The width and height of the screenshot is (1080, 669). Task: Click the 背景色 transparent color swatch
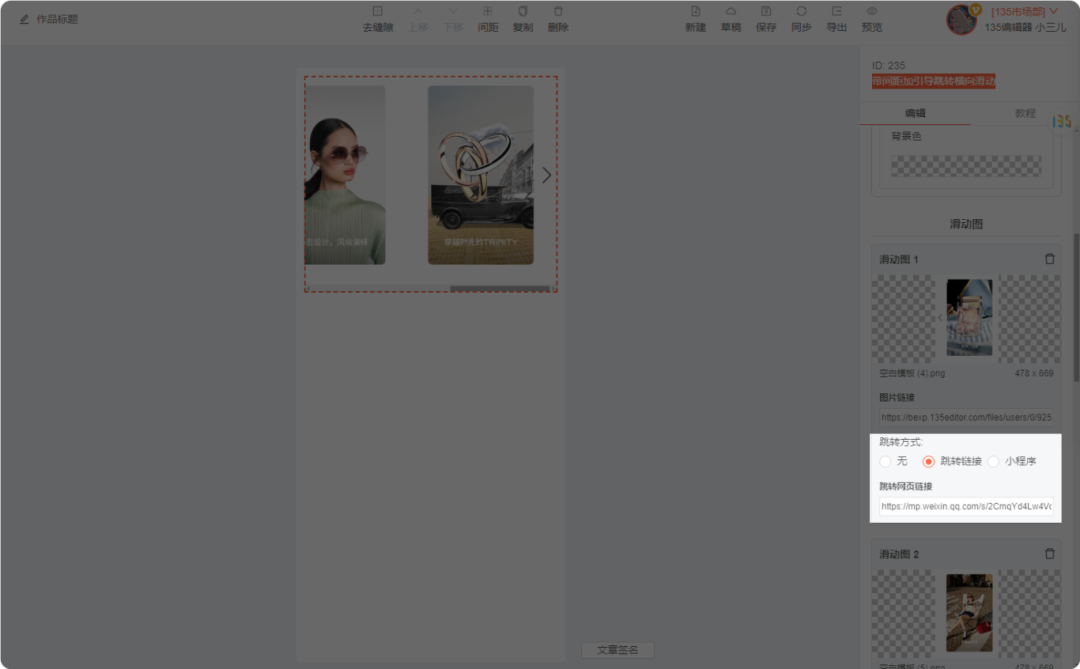(966, 166)
